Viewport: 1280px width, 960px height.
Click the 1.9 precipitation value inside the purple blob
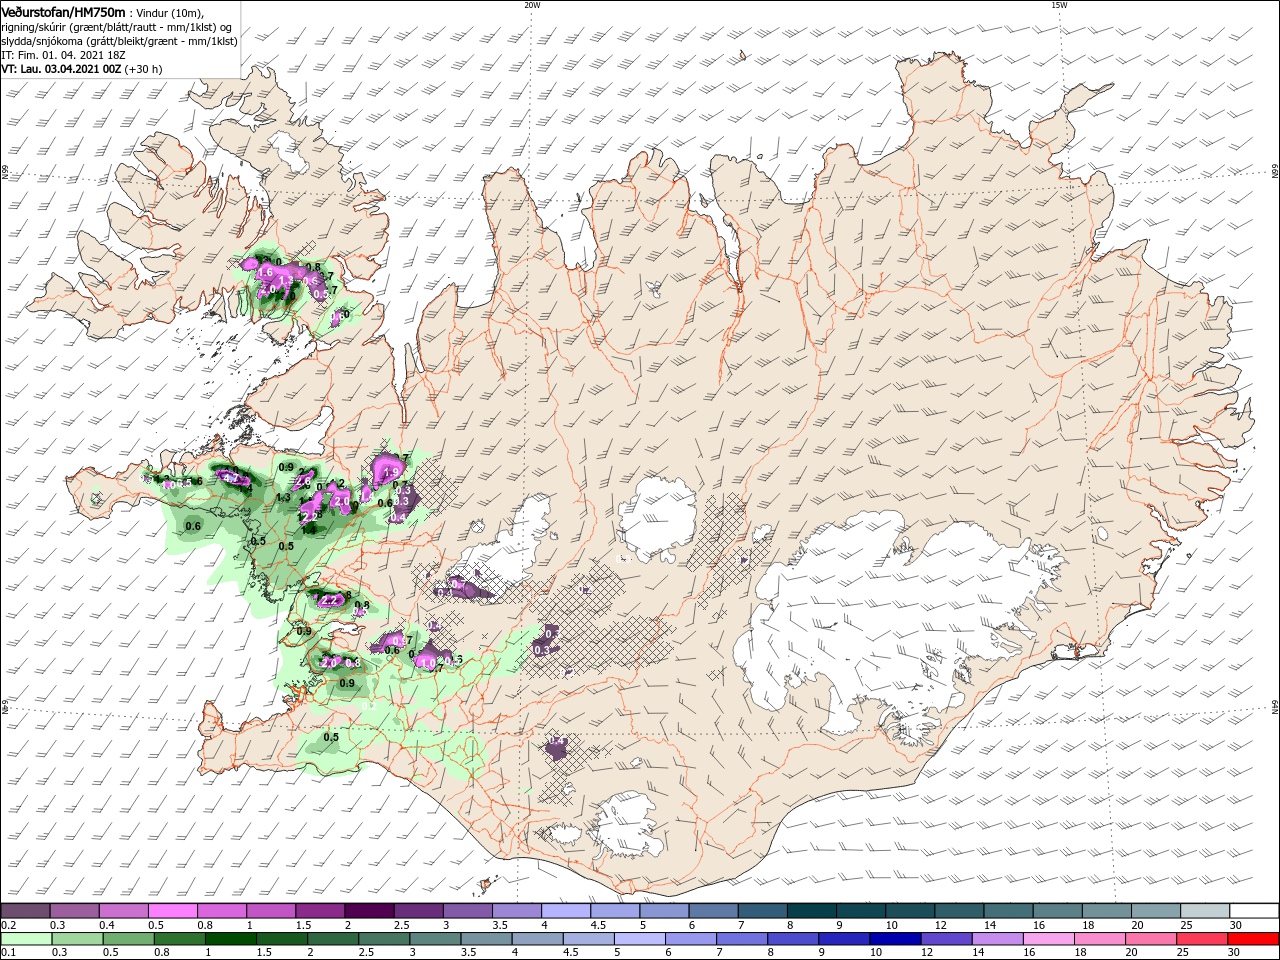tap(391, 472)
